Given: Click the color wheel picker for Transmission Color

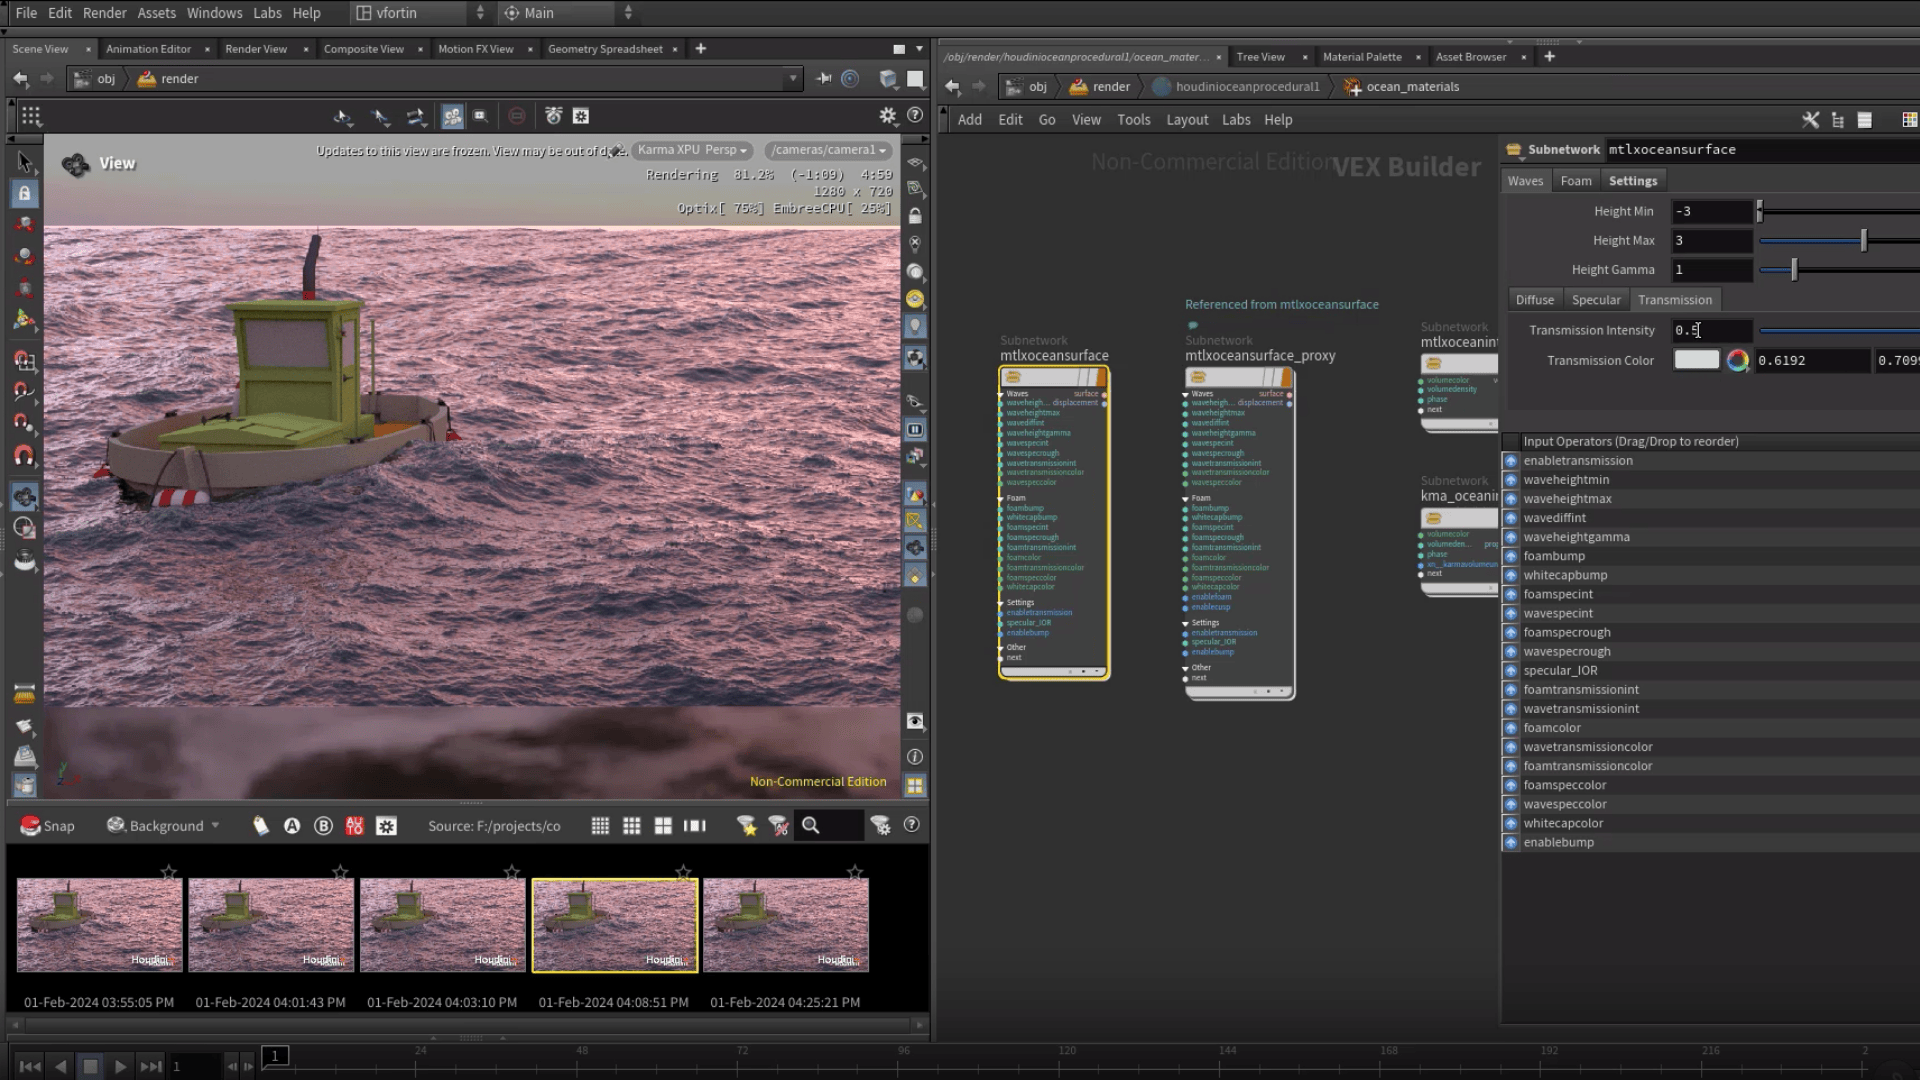Looking at the screenshot, I should point(1738,361).
